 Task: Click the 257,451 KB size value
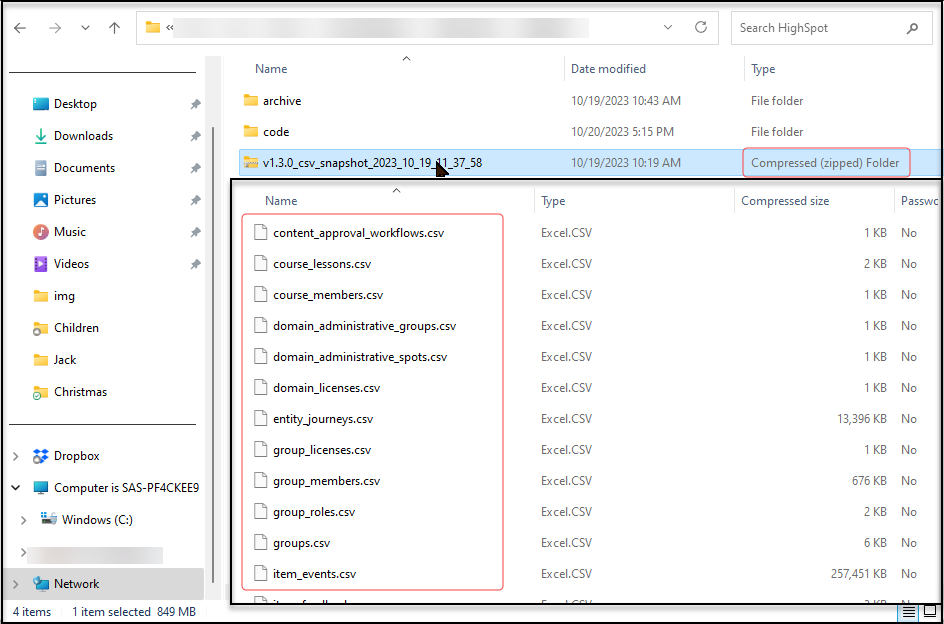[859, 574]
